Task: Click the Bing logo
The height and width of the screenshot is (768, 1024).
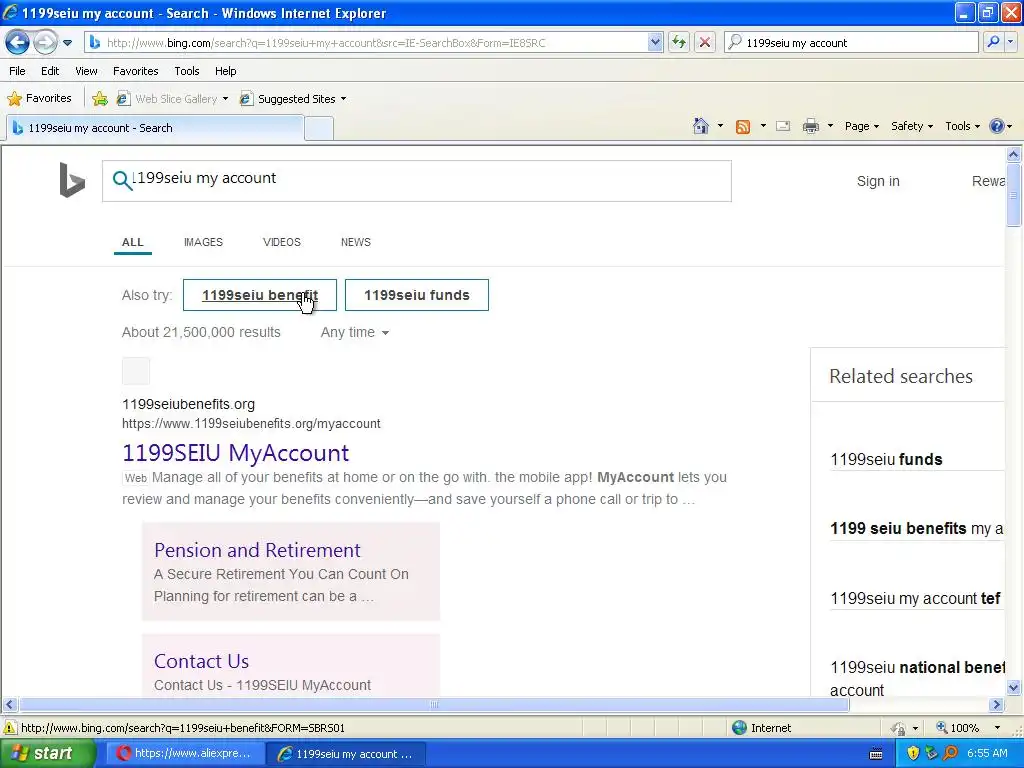Action: pos(72,180)
